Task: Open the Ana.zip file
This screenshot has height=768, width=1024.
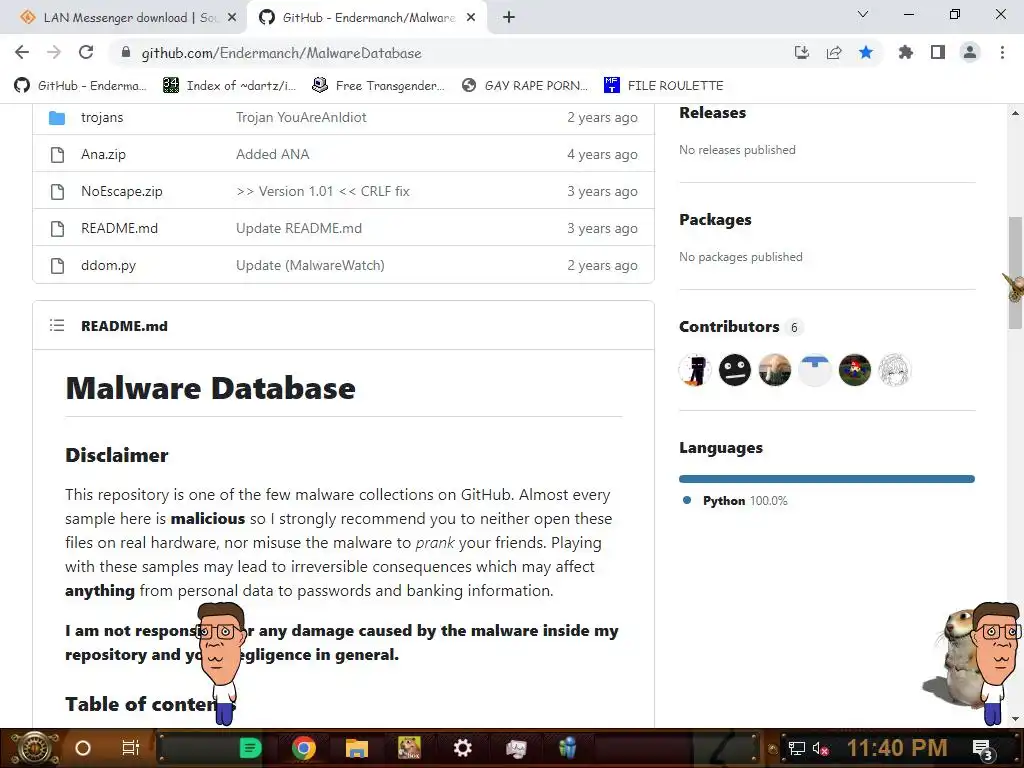Action: [103, 155]
